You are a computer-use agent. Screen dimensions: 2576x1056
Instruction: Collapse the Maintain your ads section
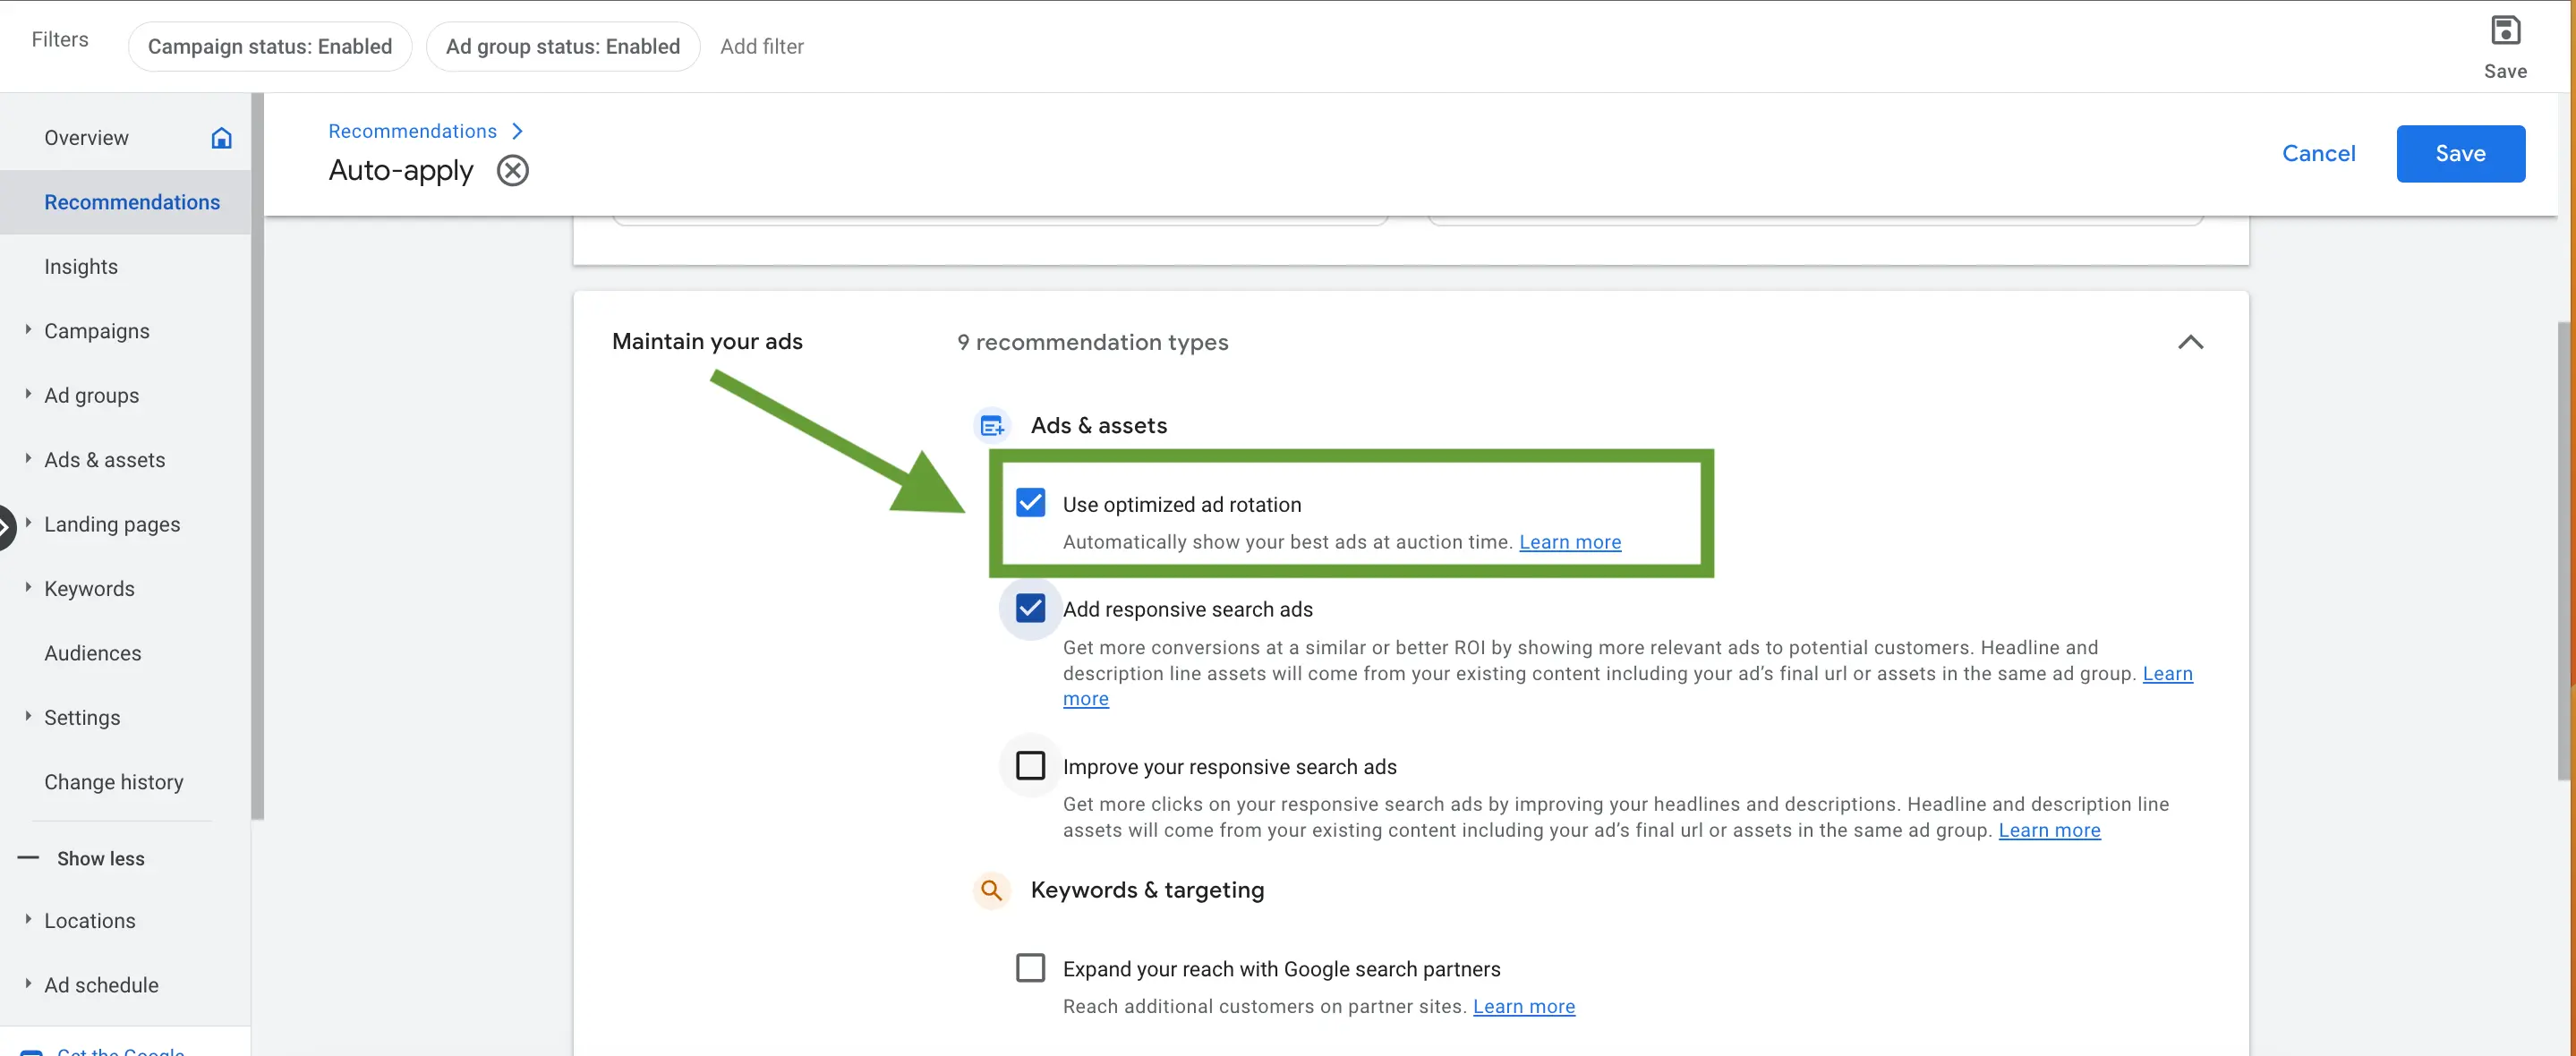click(2190, 342)
